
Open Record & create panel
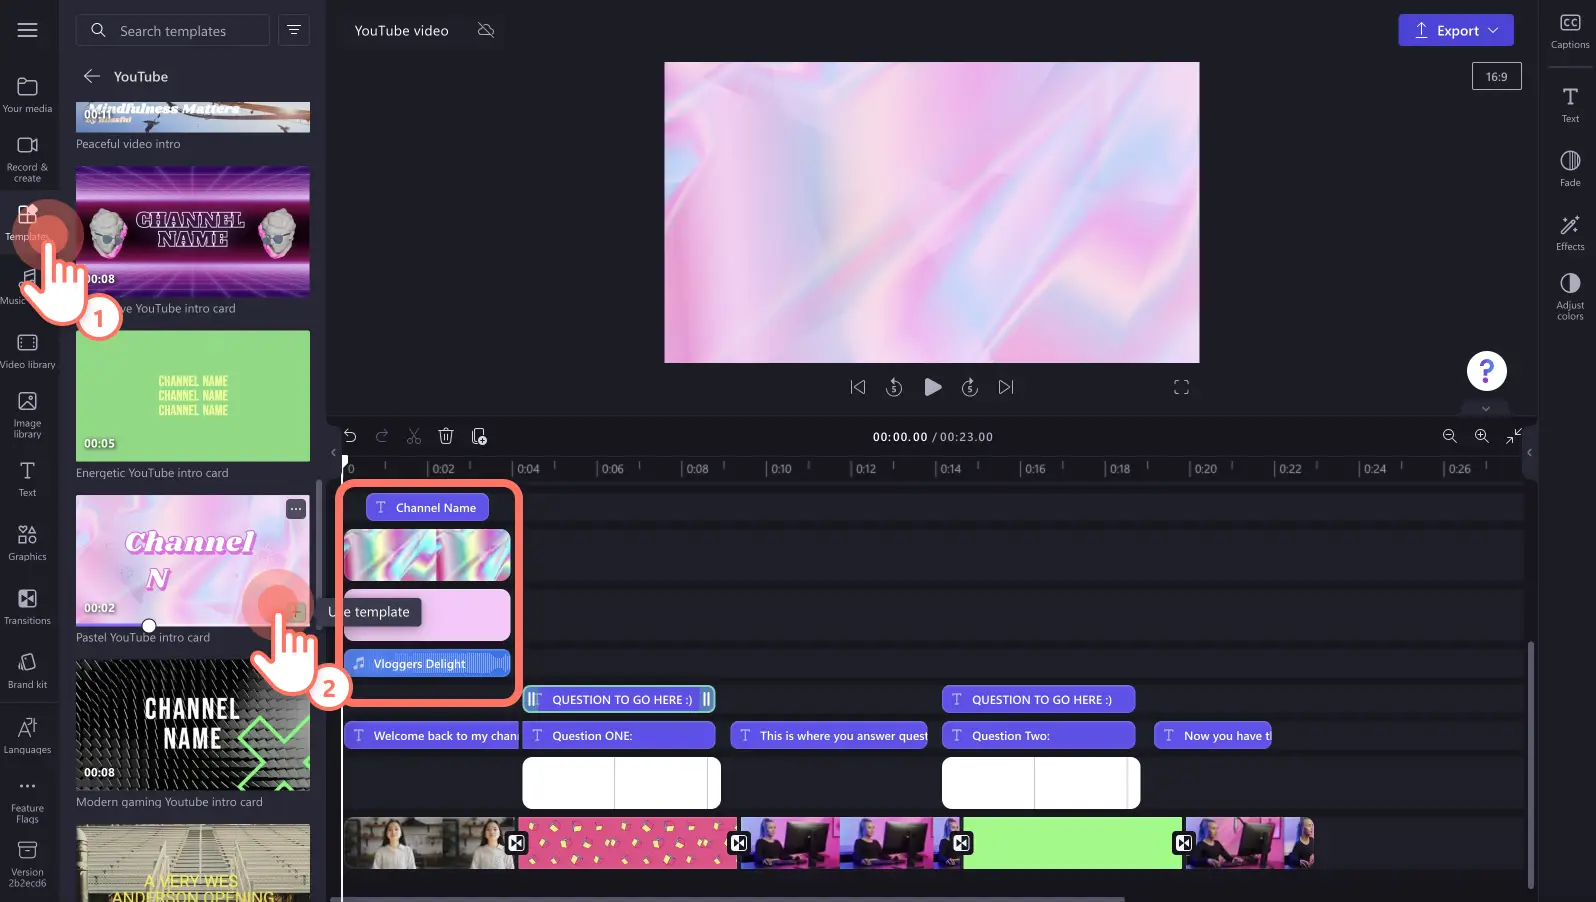(27, 159)
